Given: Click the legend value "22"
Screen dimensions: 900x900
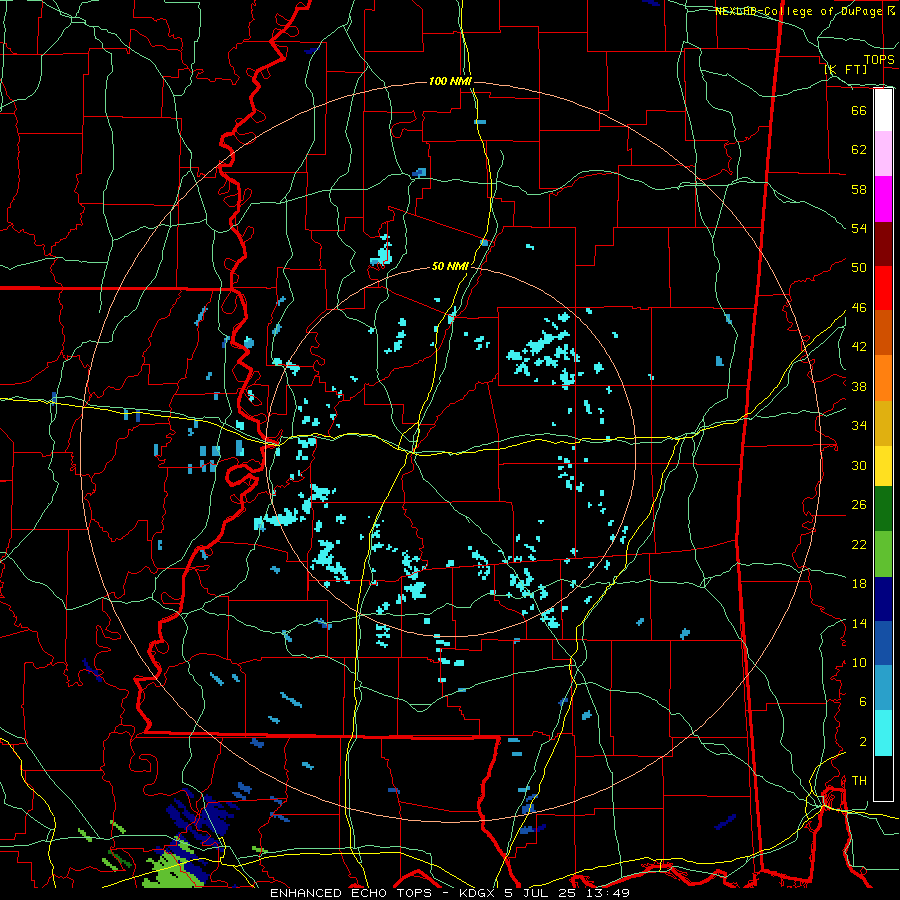Looking at the screenshot, I should coord(859,545).
